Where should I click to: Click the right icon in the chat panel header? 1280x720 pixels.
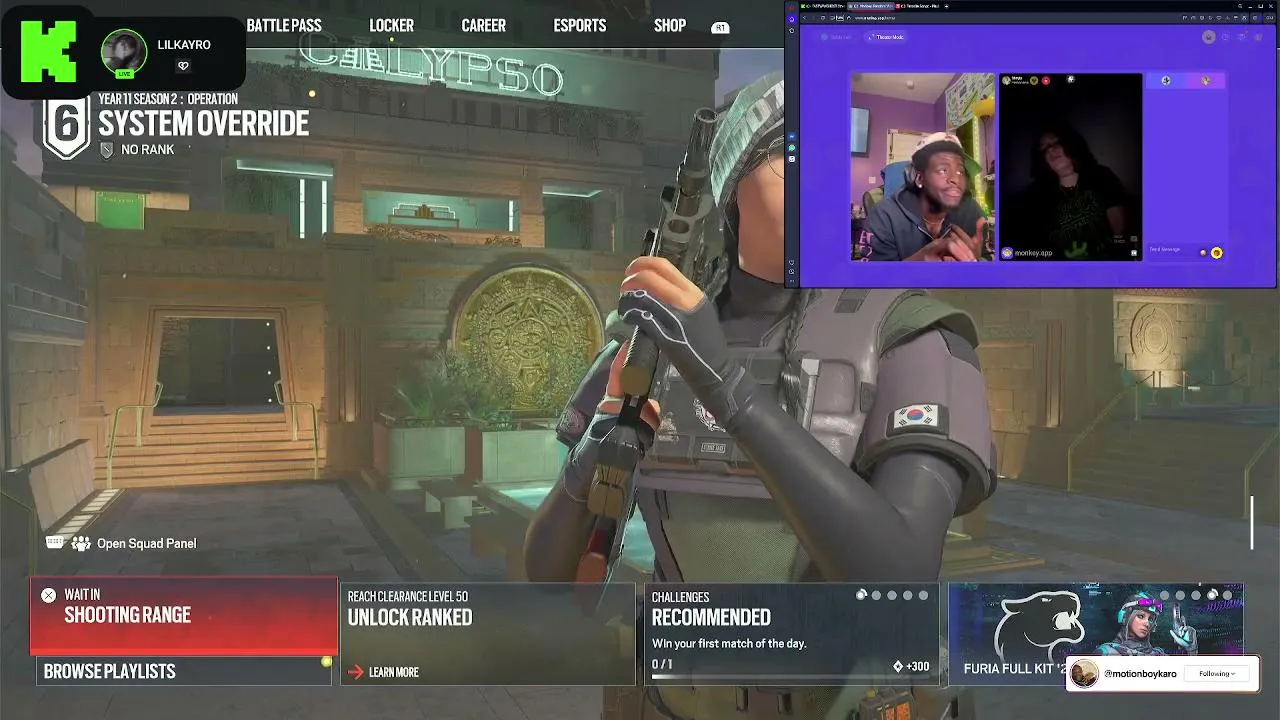pos(1205,80)
